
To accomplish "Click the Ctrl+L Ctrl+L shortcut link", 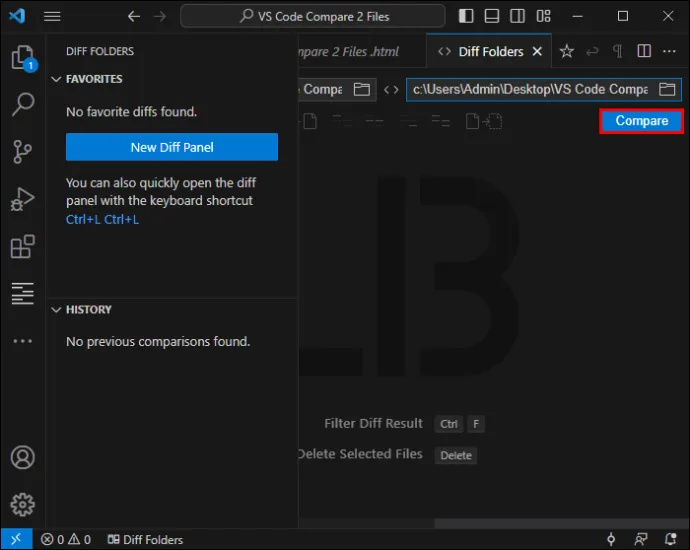I will click(103, 219).
